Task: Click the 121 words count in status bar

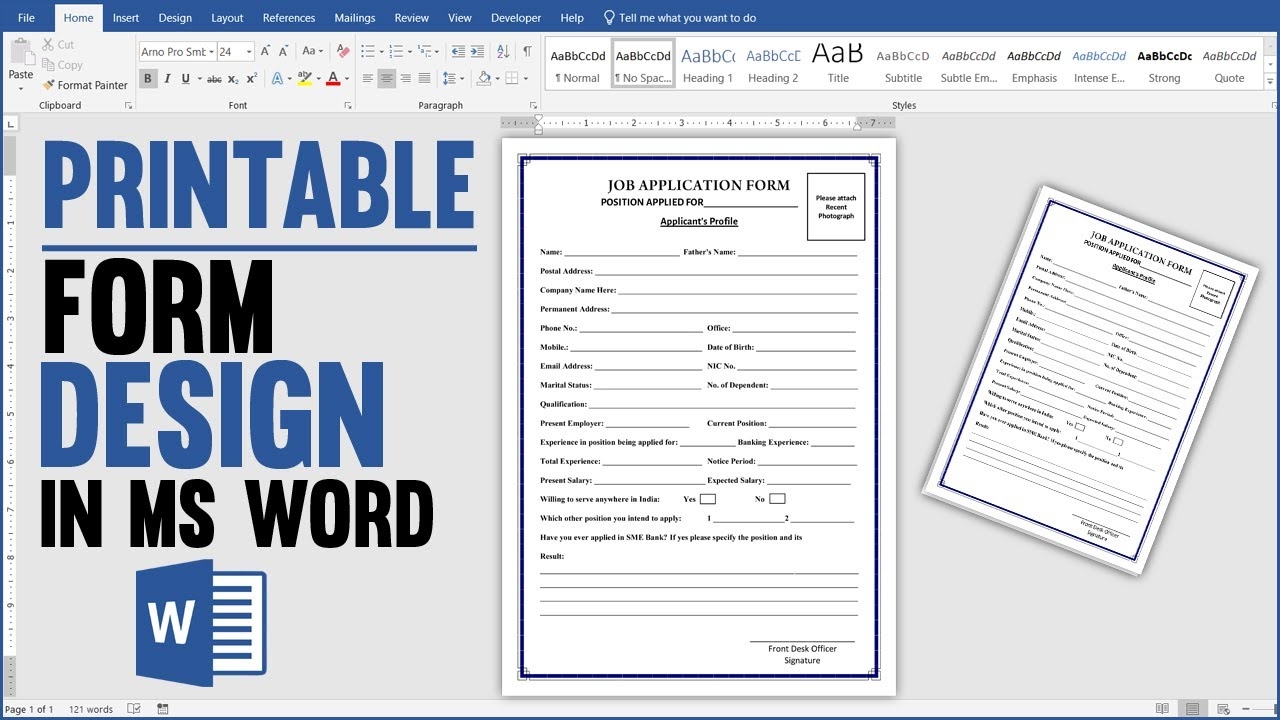Action: coord(91,709)
